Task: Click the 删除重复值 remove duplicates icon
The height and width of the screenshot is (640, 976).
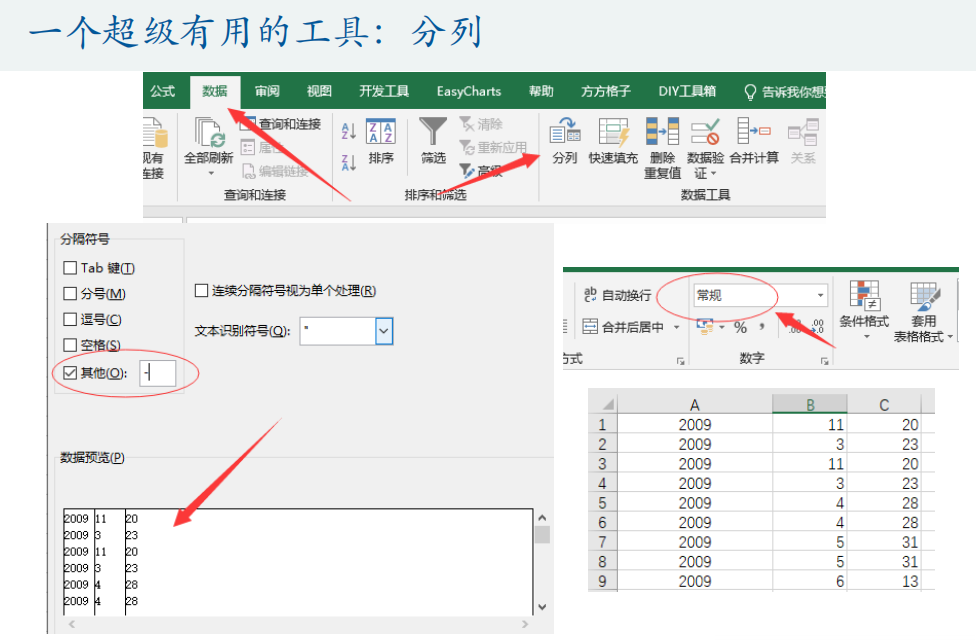Action: [x=662, y=133]
